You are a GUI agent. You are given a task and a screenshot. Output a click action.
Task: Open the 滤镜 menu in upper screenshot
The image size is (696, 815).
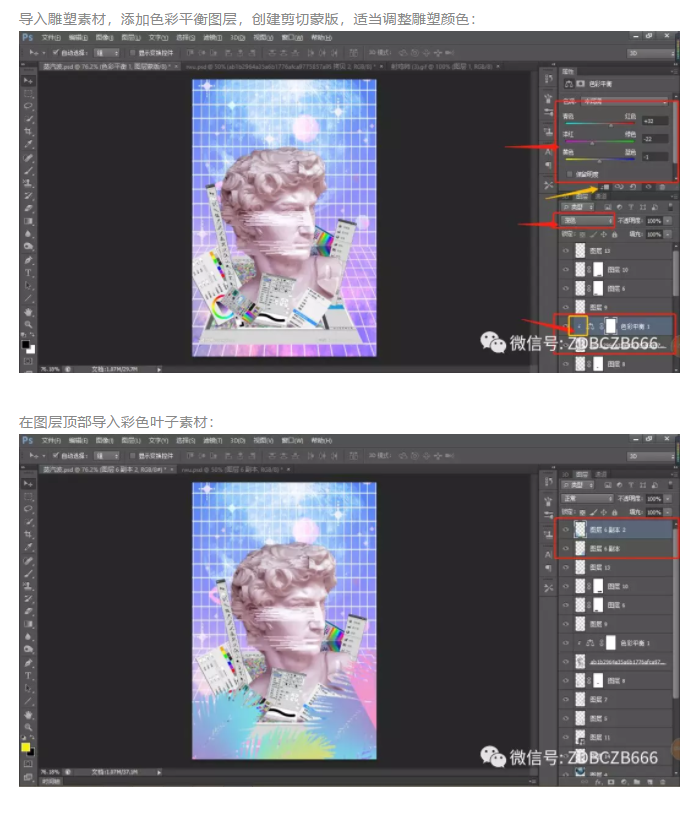(x=212, y=37)
